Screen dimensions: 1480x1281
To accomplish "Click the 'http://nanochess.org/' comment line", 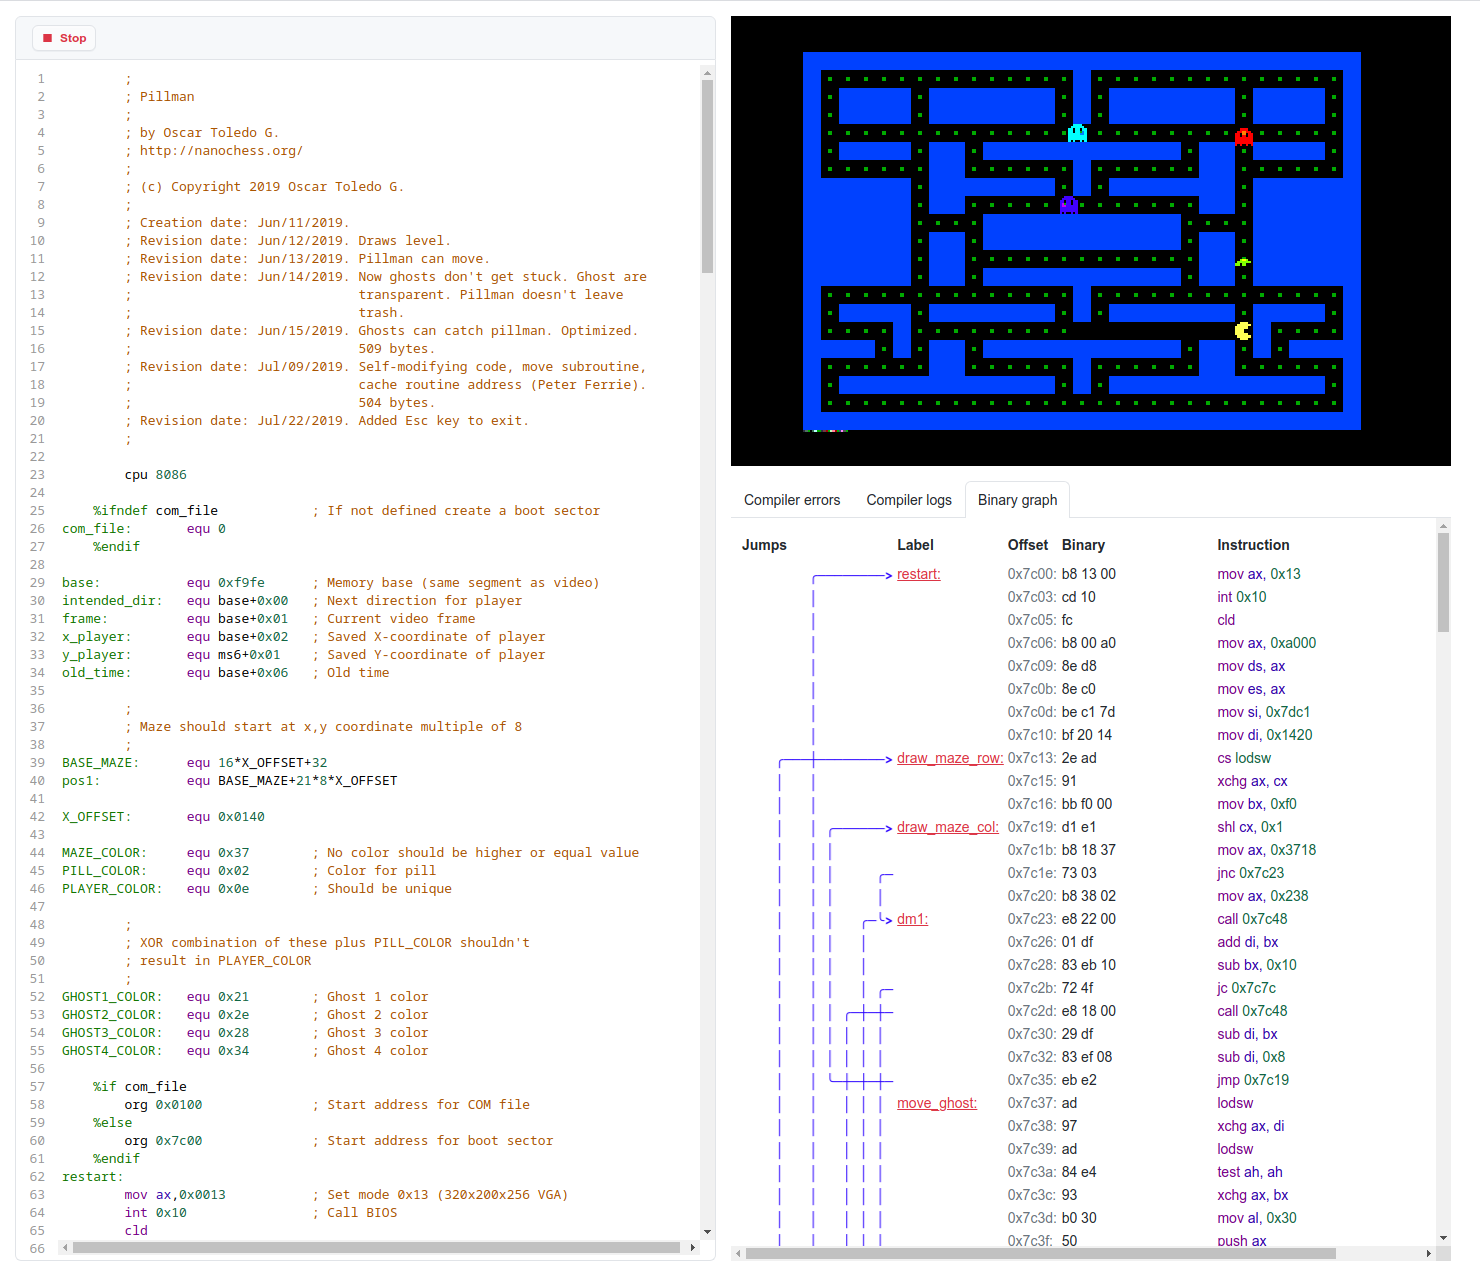I will click(214, 151).
